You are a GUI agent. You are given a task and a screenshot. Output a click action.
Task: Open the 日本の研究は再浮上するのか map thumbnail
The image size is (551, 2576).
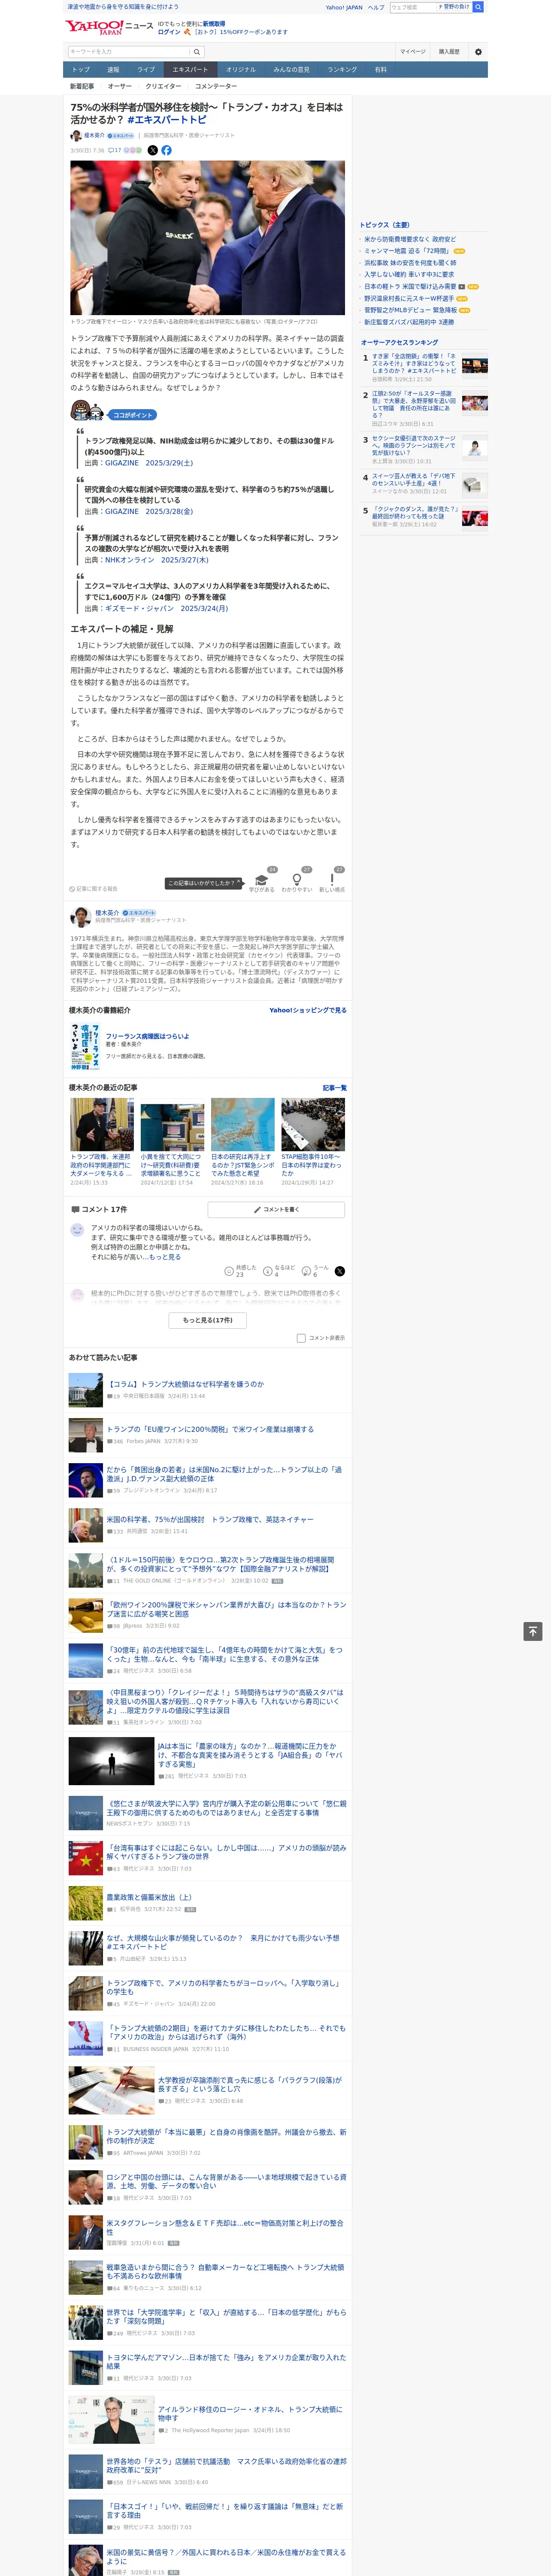coord(243,1124)
